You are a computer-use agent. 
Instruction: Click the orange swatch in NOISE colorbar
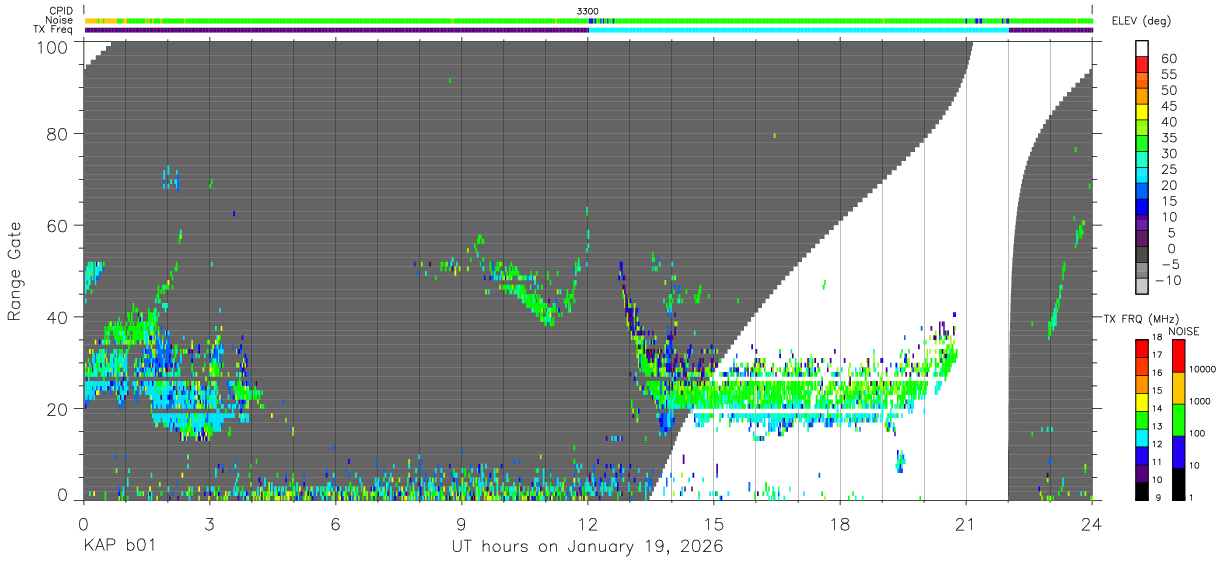(1178, 387)
